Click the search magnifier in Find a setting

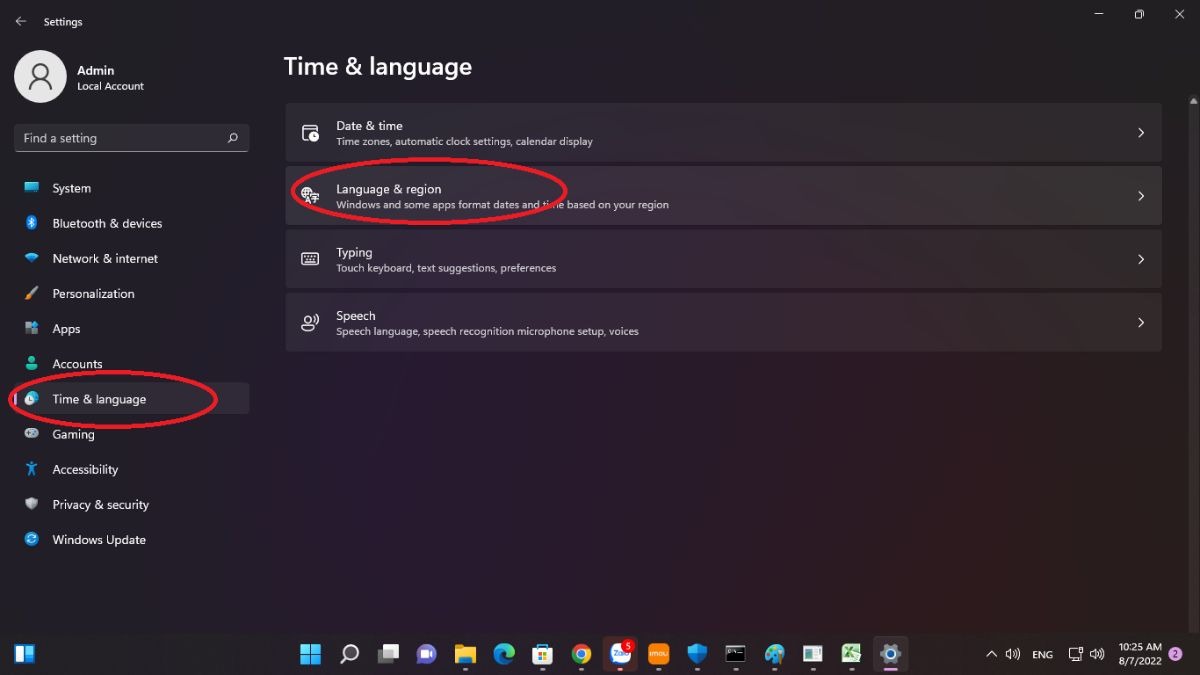pyautogui.click(x=233, y=138)
